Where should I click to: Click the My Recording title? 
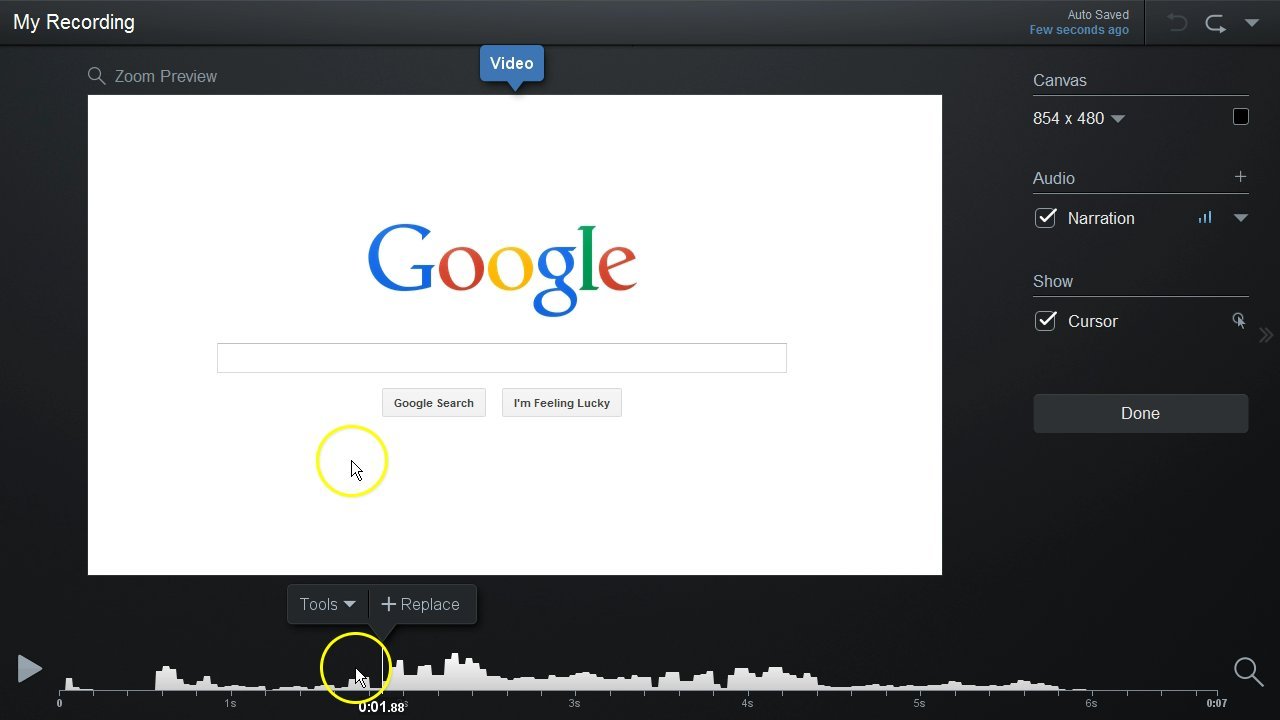(x=74, y=22)
